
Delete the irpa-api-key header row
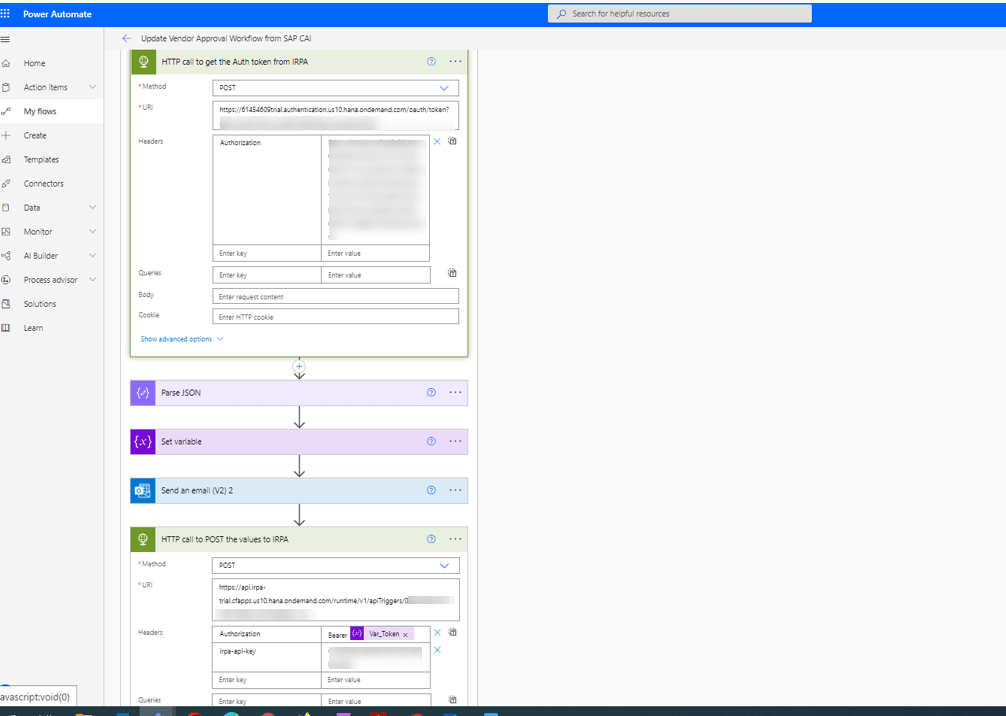(x=437, y=650)
